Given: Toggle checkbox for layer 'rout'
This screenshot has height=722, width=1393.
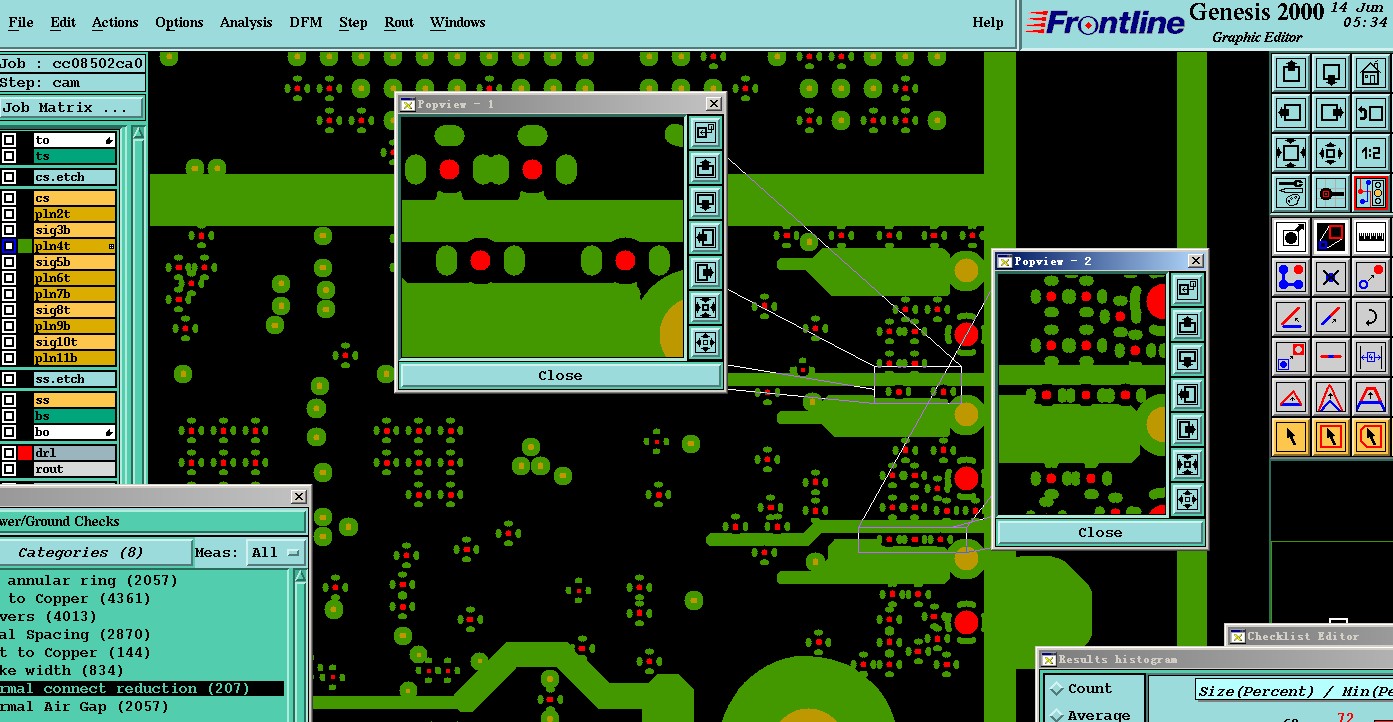Looking at the screenshot, I should [9, 469].
